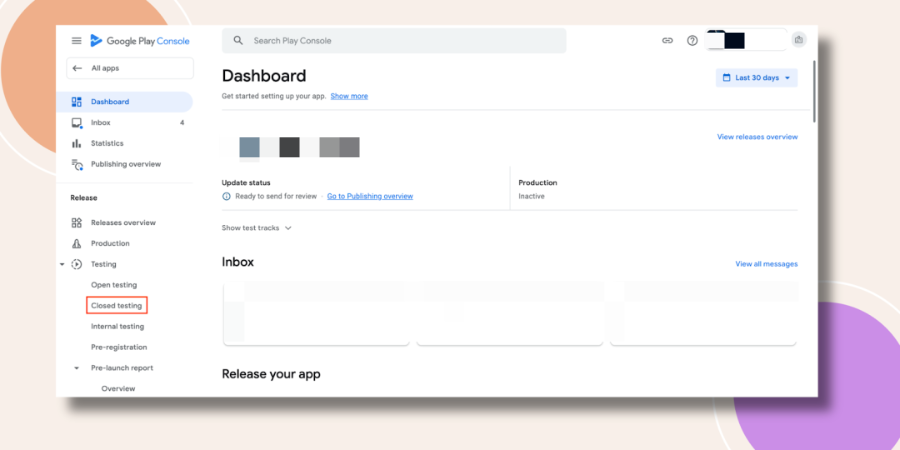Collapse the Testing section arrow
This screenshot has height=450, width=900.
pyautogui.click(x=62, y=265)
